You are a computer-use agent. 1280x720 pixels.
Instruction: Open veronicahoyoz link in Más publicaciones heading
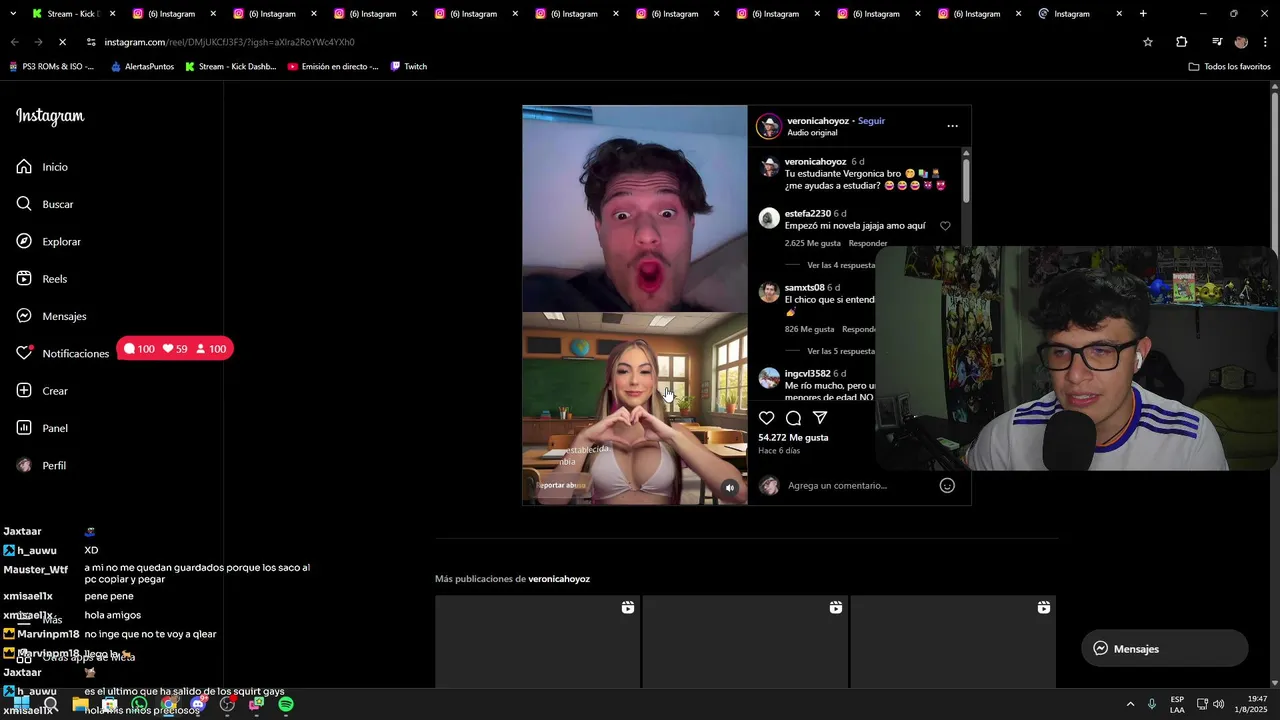coord(559,579)
